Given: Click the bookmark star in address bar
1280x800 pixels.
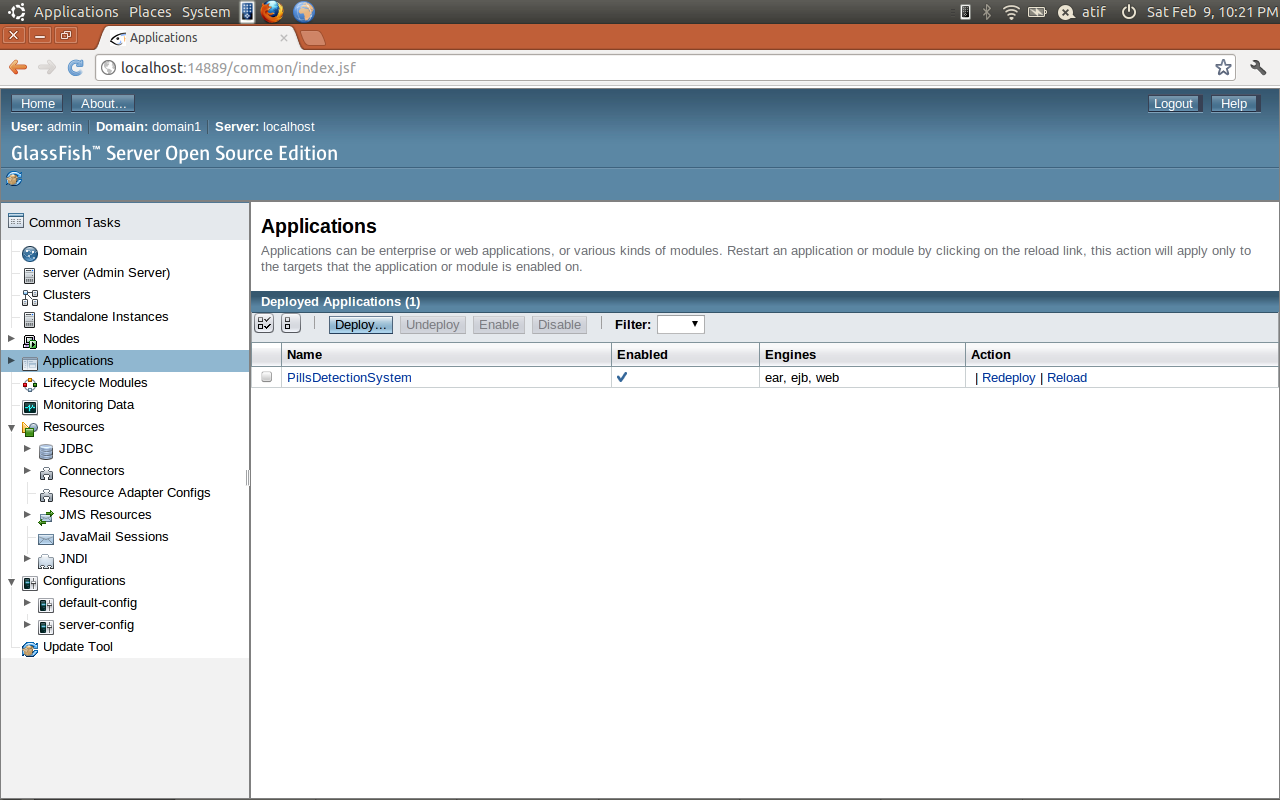Looking at the screenshot, I should coord(1223,67).
